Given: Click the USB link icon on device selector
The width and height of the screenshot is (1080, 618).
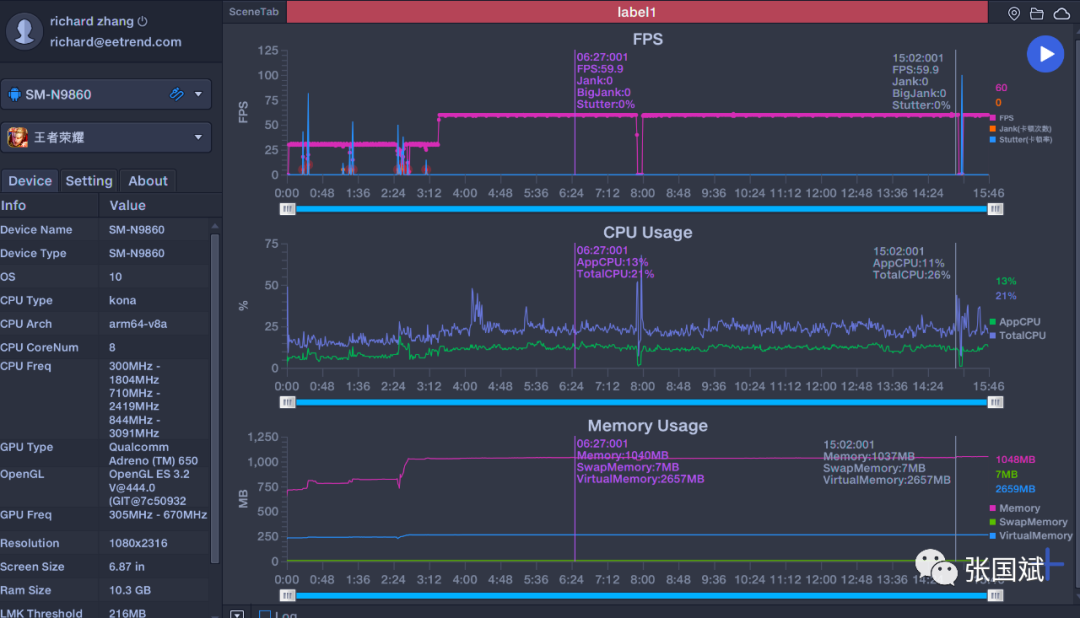Looking at the screenshot, I should [x=177, y=94].
